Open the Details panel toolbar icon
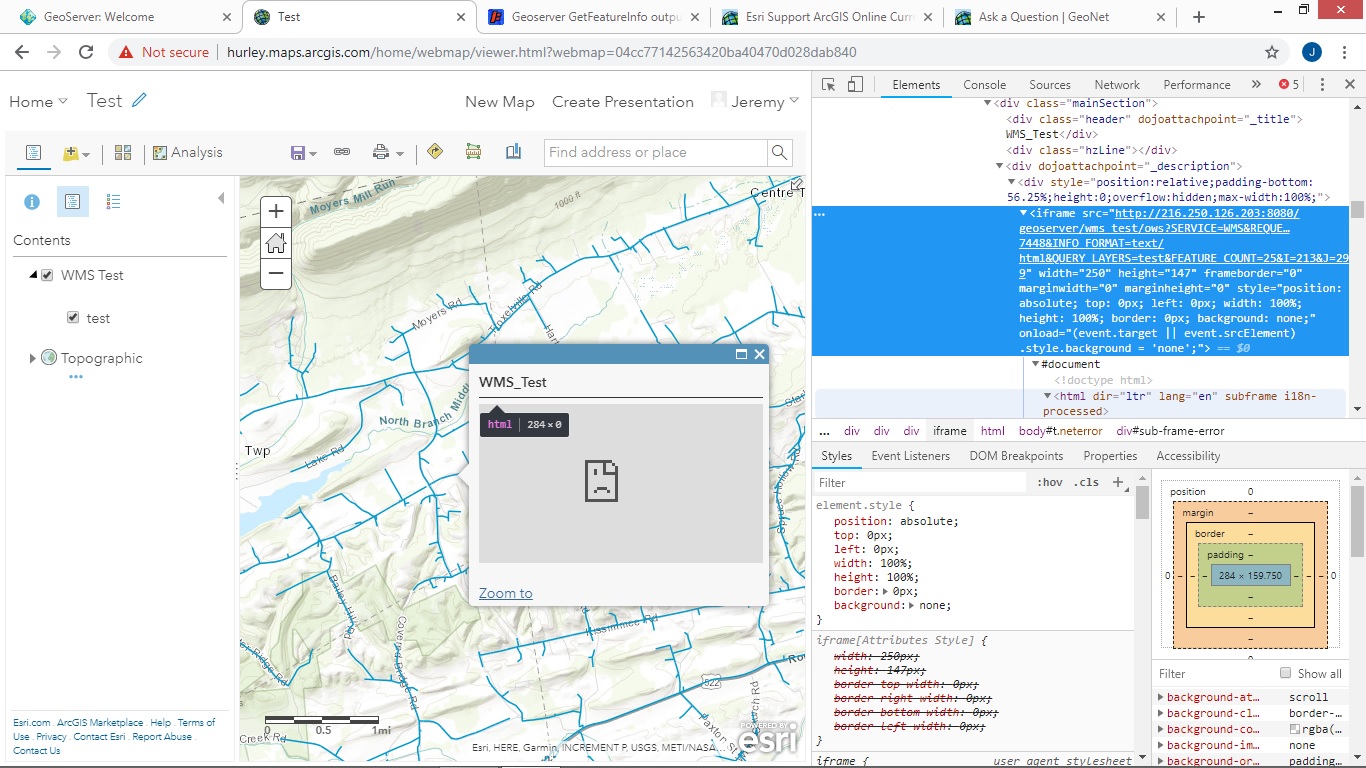This screenshot has height=768, width=1366. click(x=33, y=153)
